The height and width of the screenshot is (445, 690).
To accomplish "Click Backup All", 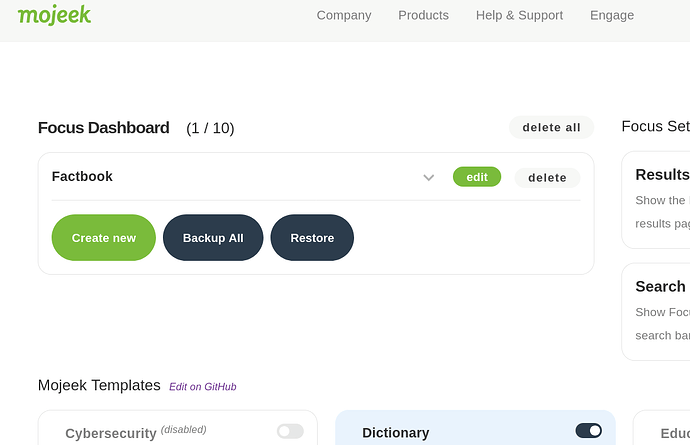I will coord(213,238).
